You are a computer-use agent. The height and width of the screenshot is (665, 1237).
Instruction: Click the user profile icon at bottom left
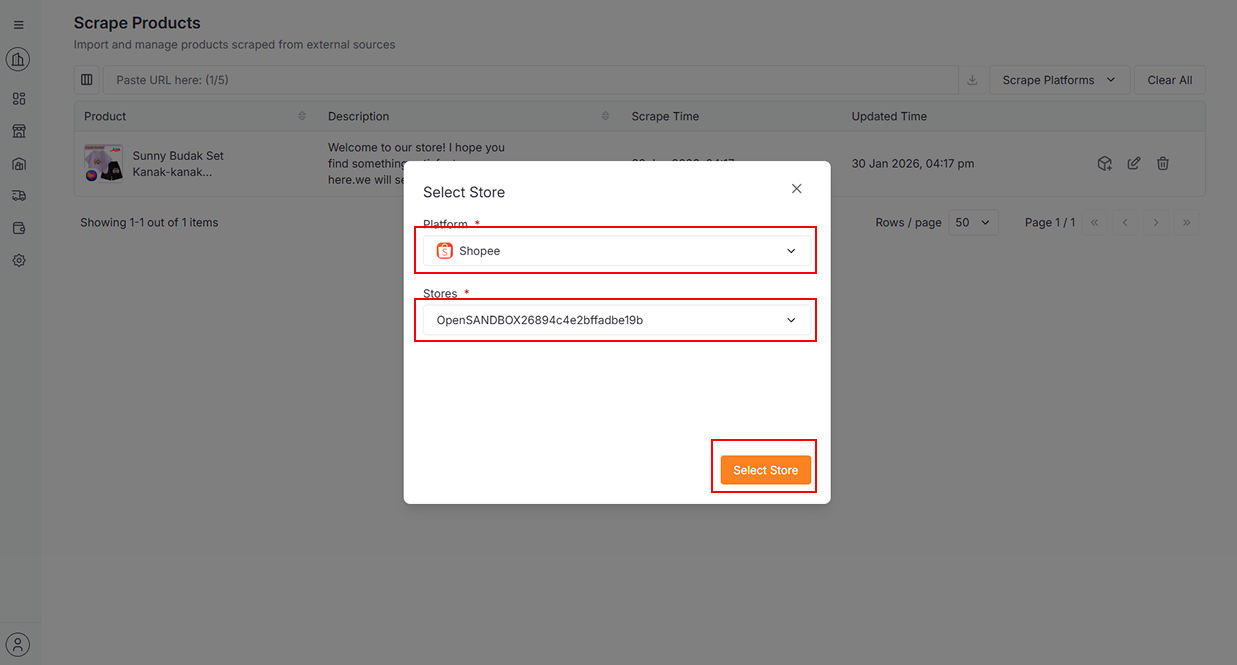click(19, 644)
